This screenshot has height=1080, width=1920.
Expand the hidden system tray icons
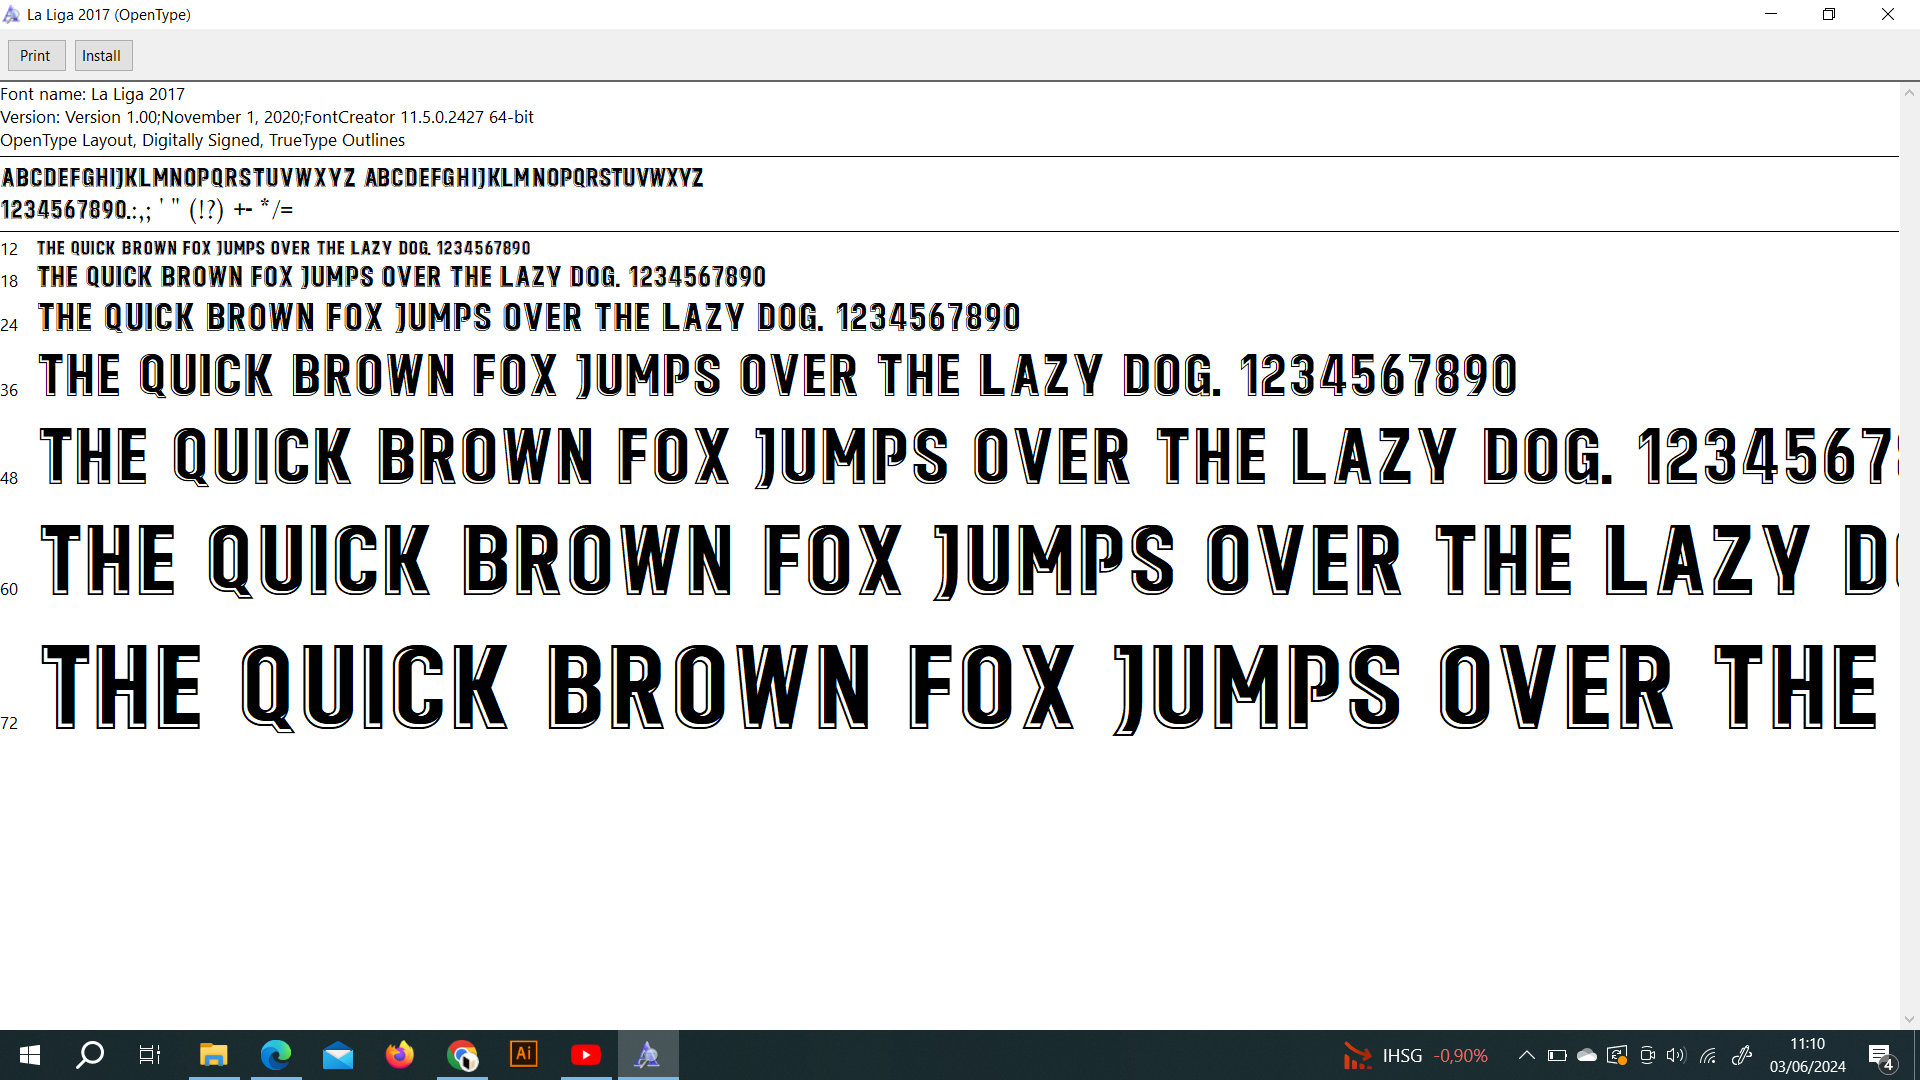click(1526, 1055)
